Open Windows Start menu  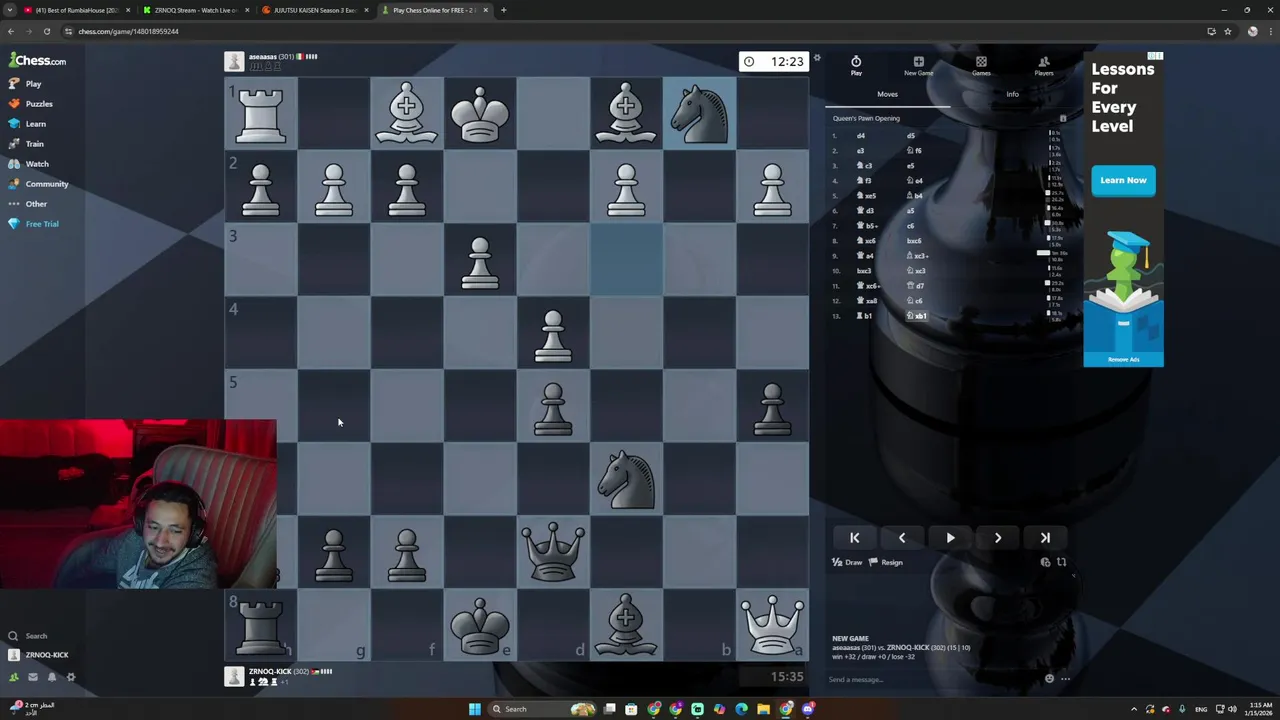[475, 709]
